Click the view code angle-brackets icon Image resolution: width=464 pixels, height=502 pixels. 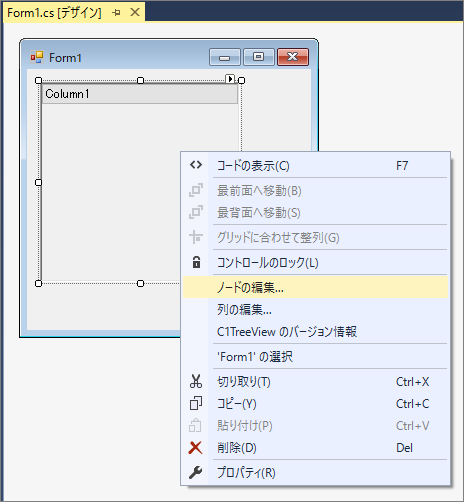coord(196,165)
